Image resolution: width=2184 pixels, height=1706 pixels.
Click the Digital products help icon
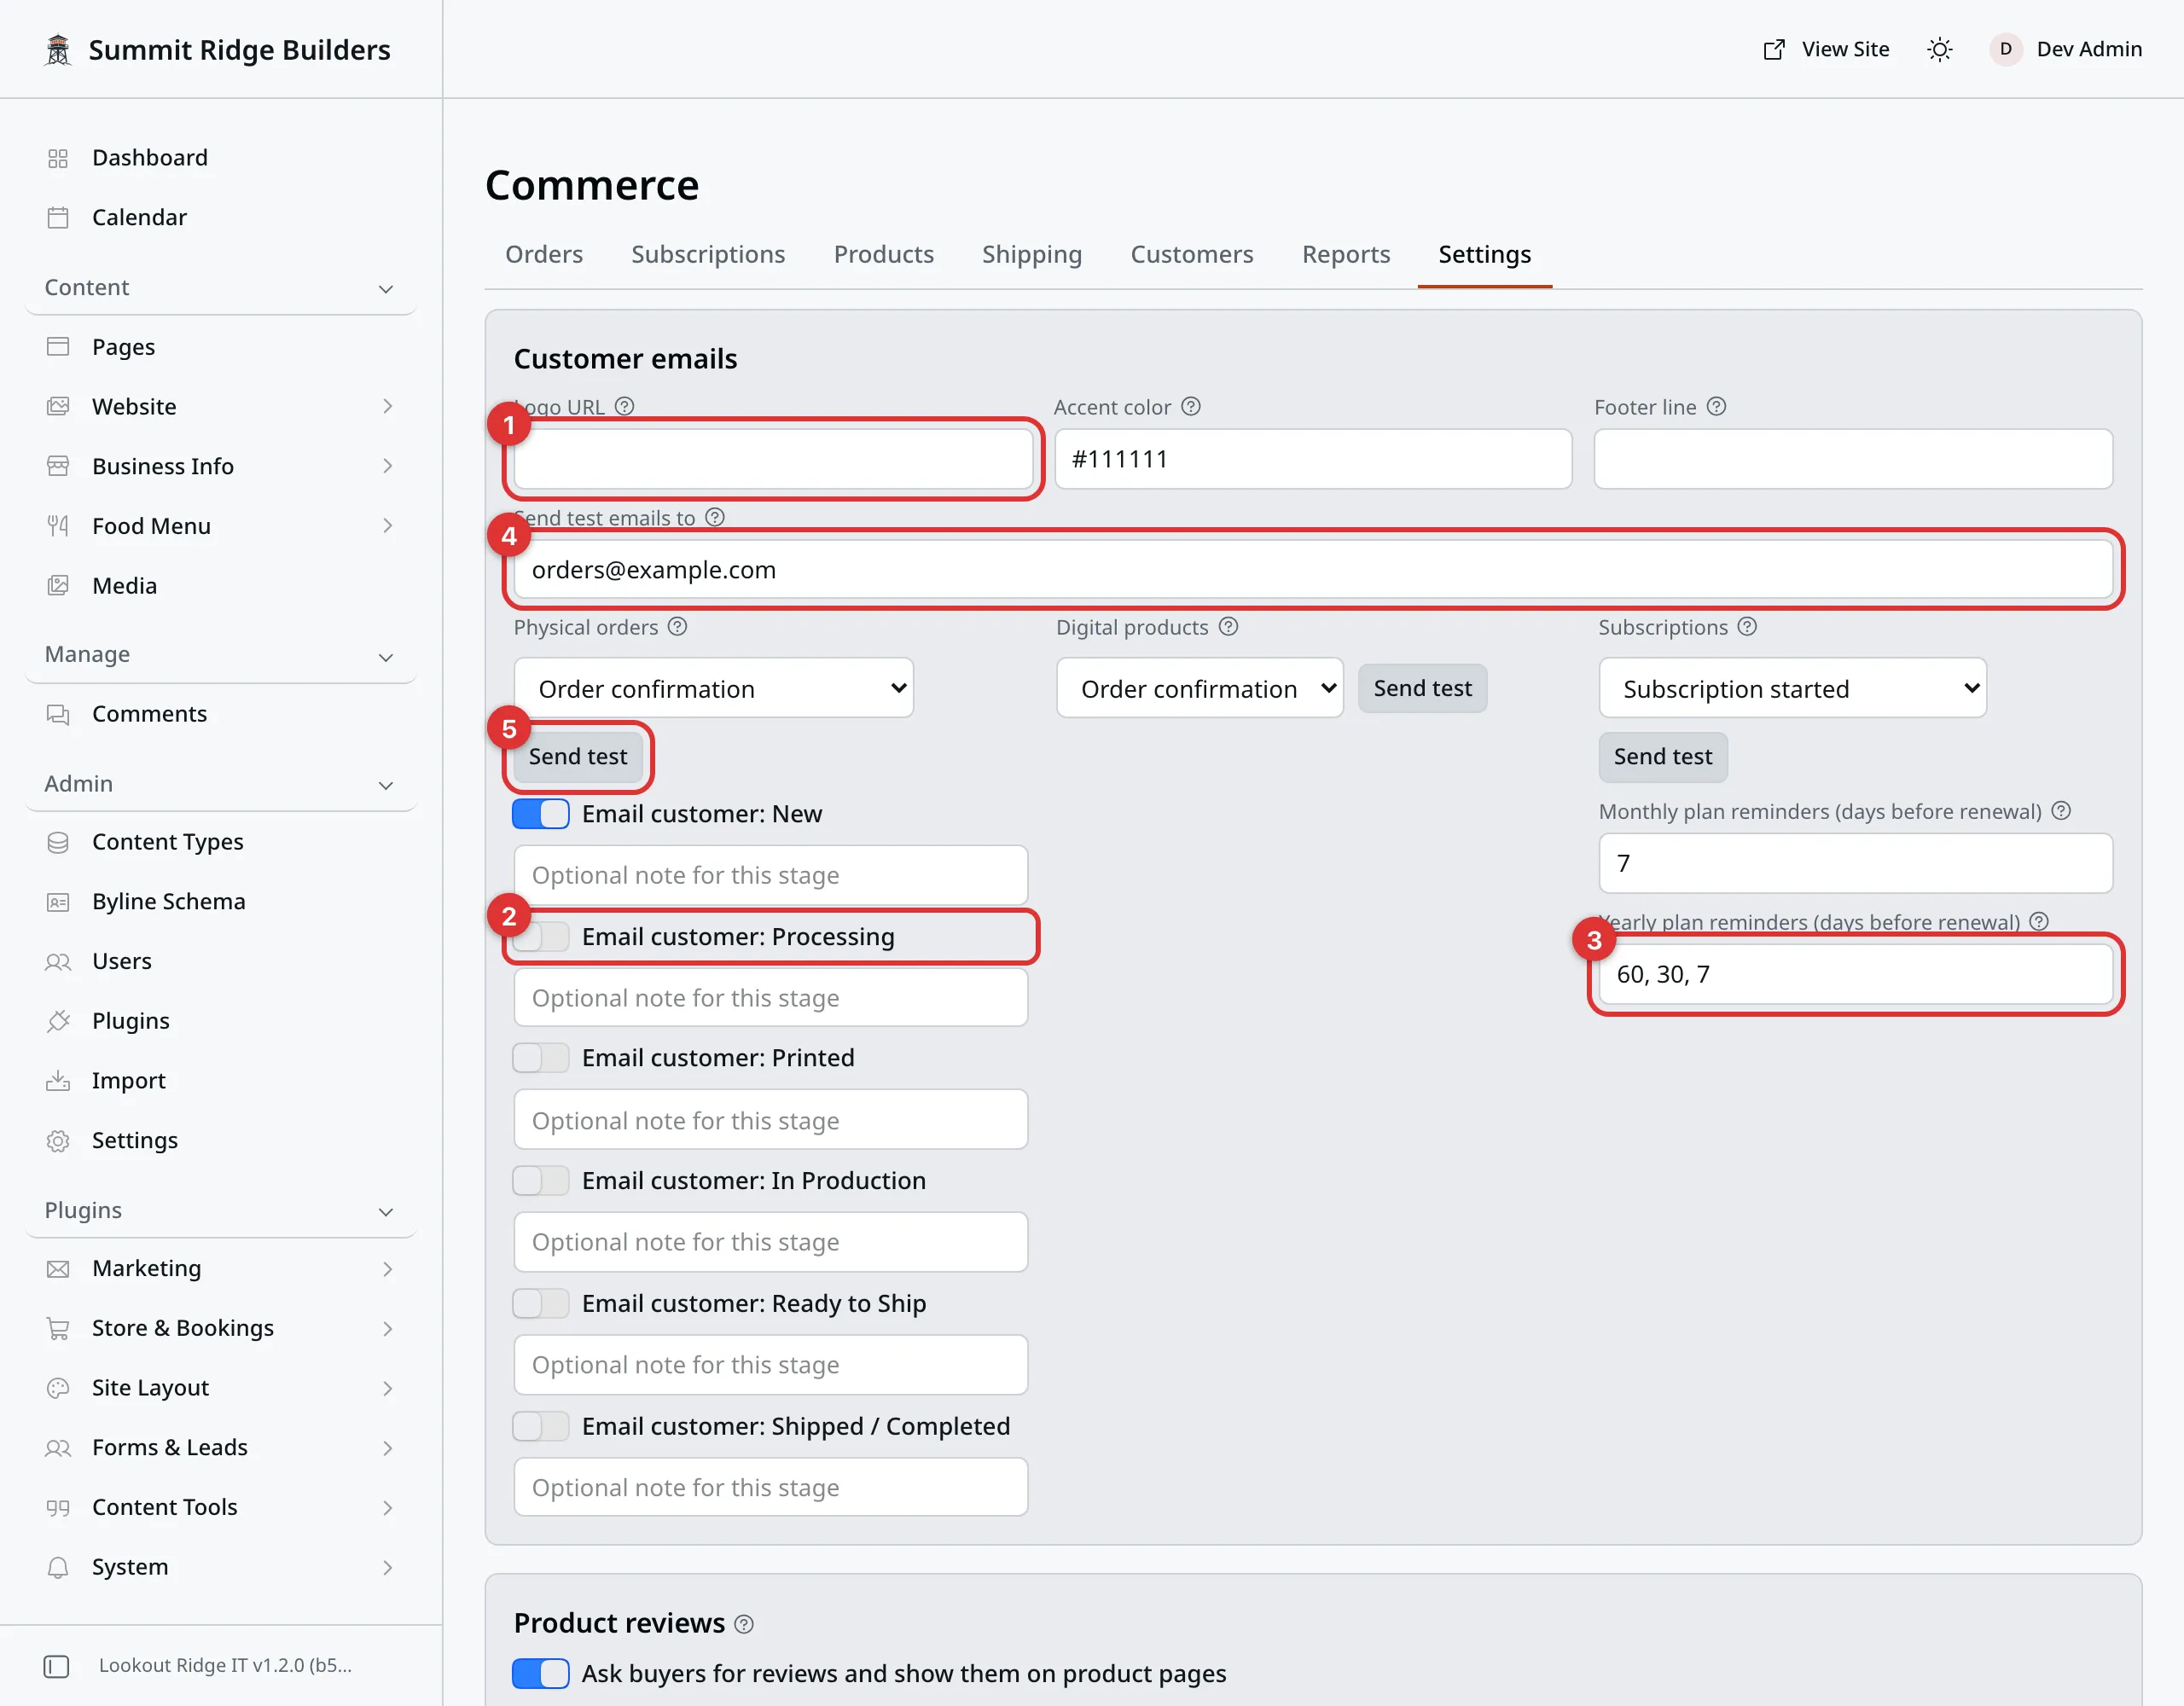(1228, 626)
